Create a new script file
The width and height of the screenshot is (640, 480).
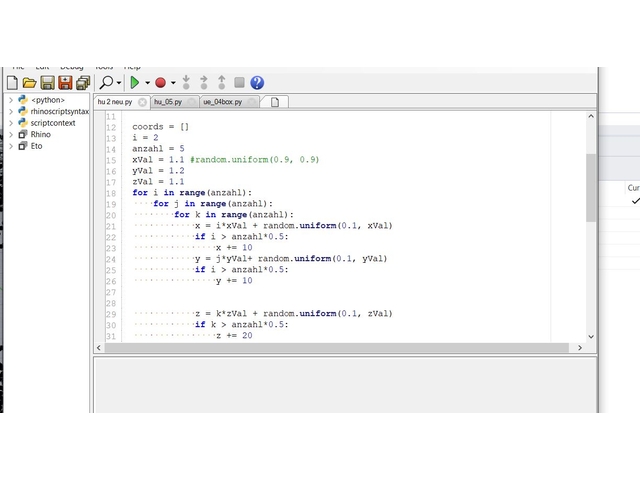(x=12, y=83)
